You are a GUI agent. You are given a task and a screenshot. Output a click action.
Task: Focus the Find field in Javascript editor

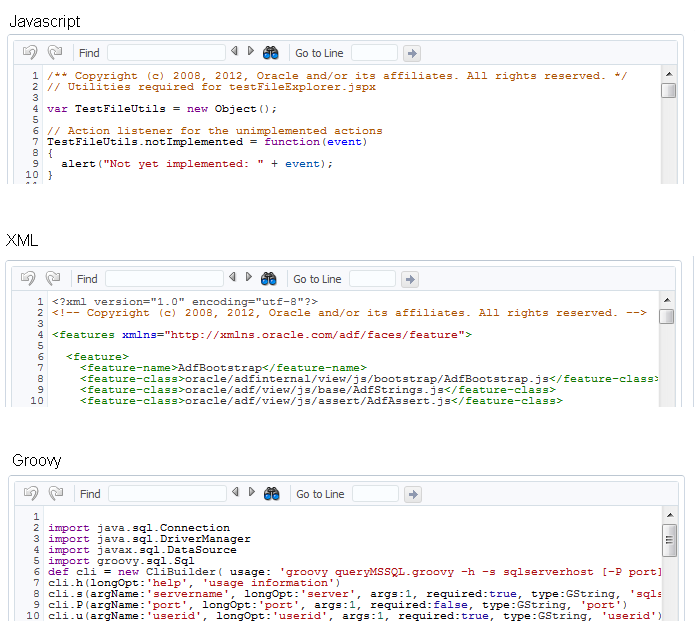(166, 53)
